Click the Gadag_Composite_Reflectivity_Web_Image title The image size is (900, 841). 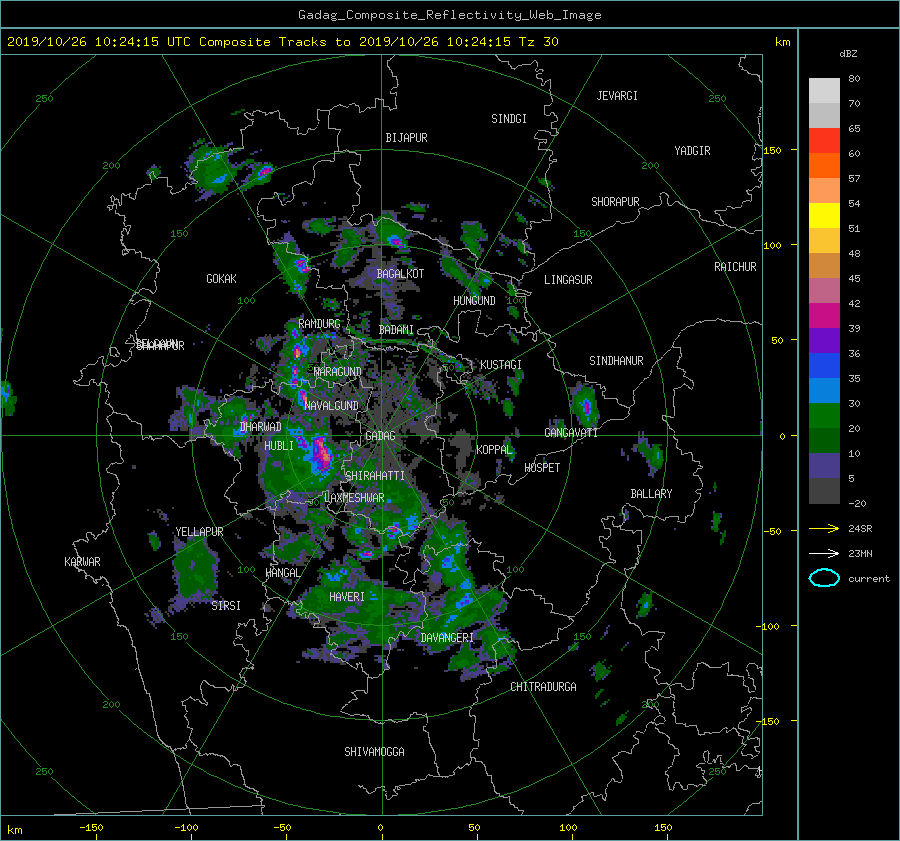coord(449,15)
